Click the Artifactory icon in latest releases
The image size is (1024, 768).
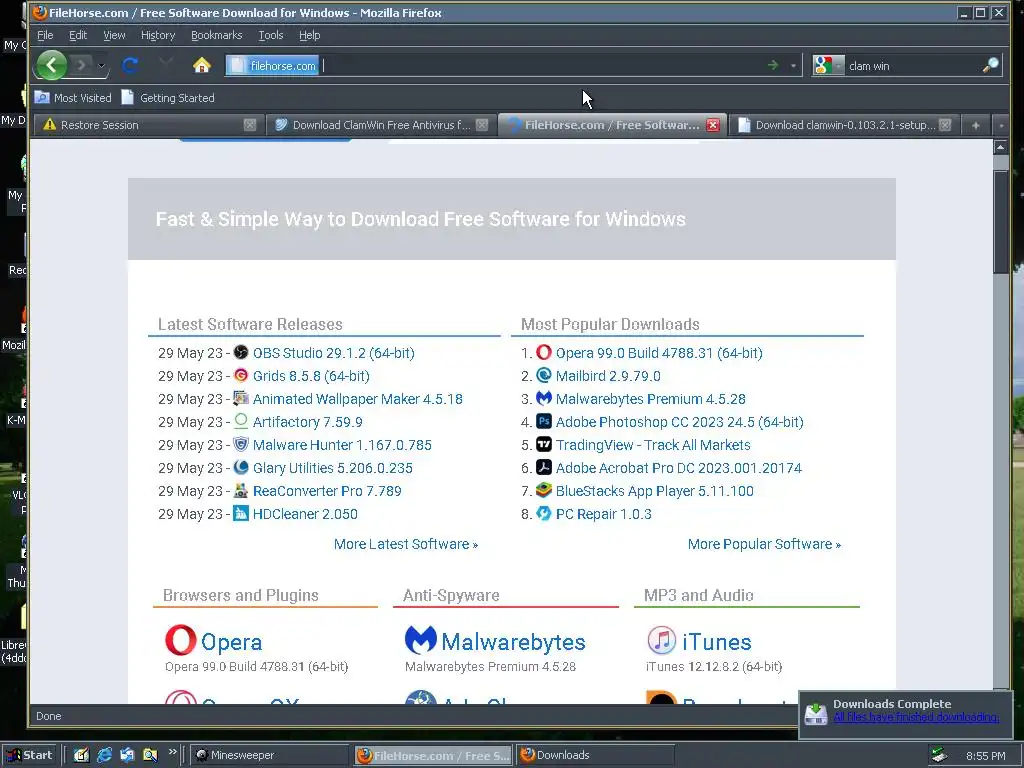pos(241,421)
